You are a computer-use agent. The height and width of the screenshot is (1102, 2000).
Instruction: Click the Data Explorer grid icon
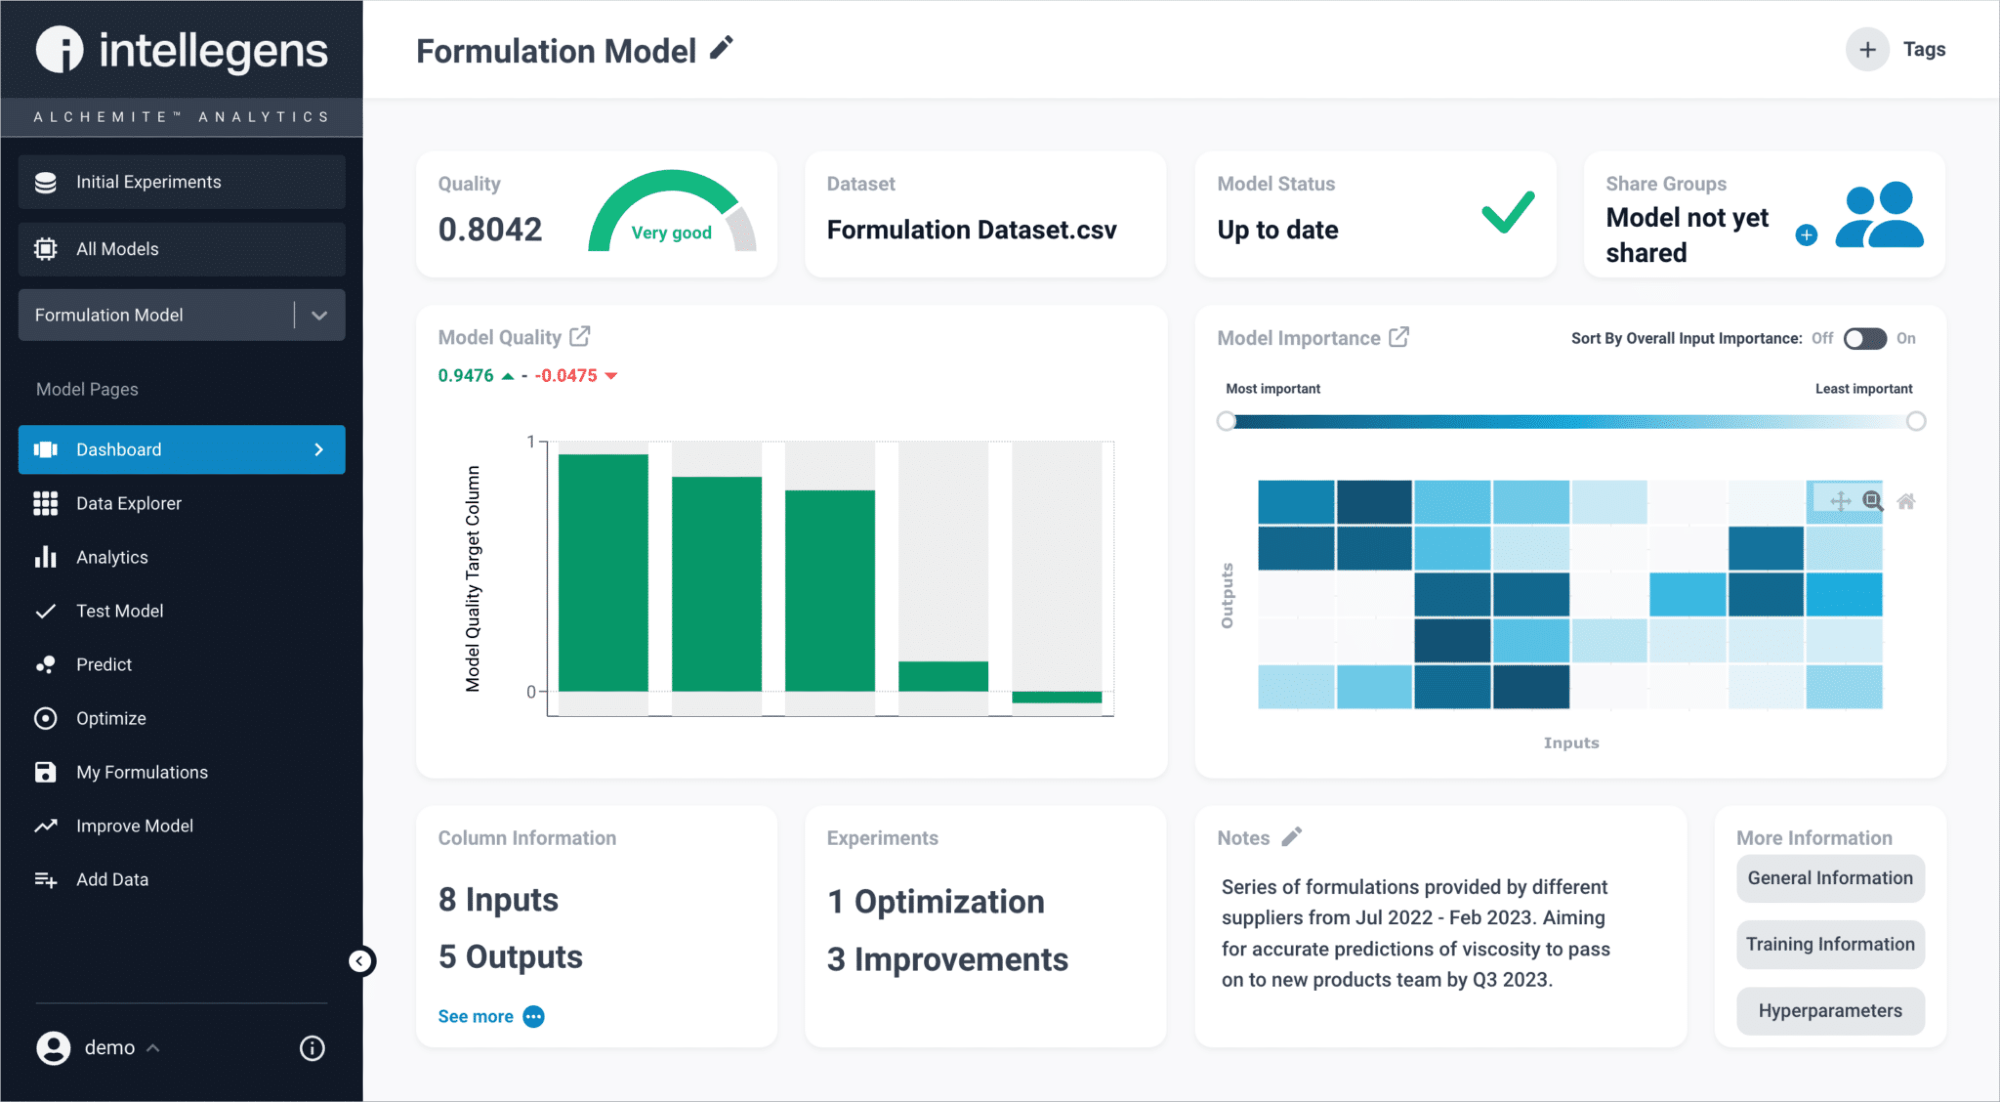(x=46, y=504)
